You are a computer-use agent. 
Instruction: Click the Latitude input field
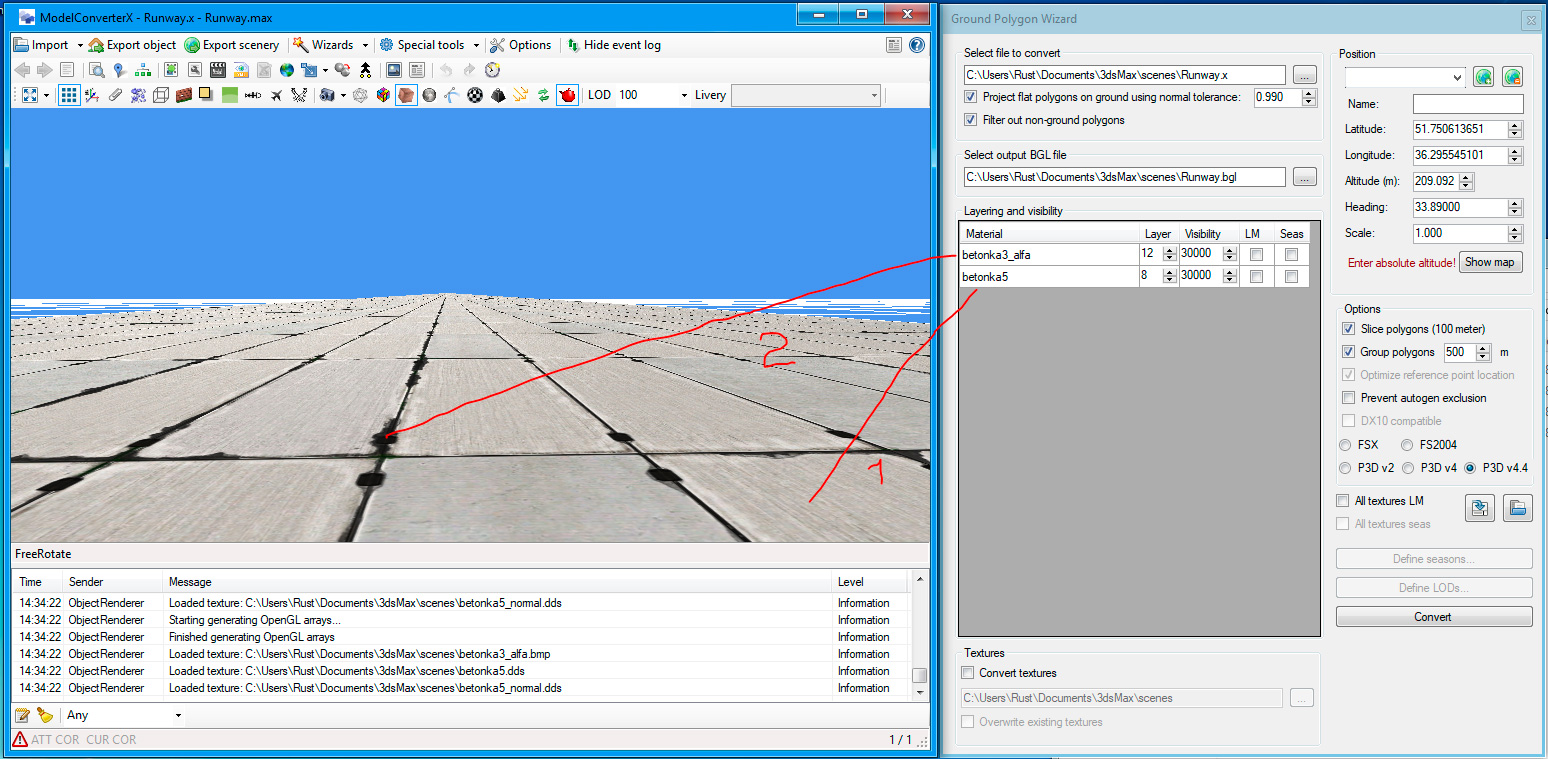tap(1460, 130)
